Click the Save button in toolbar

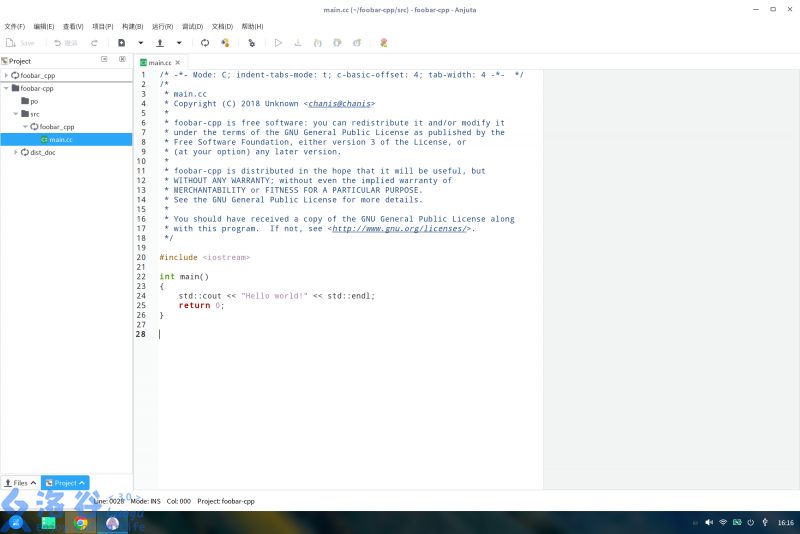point(20,43)
